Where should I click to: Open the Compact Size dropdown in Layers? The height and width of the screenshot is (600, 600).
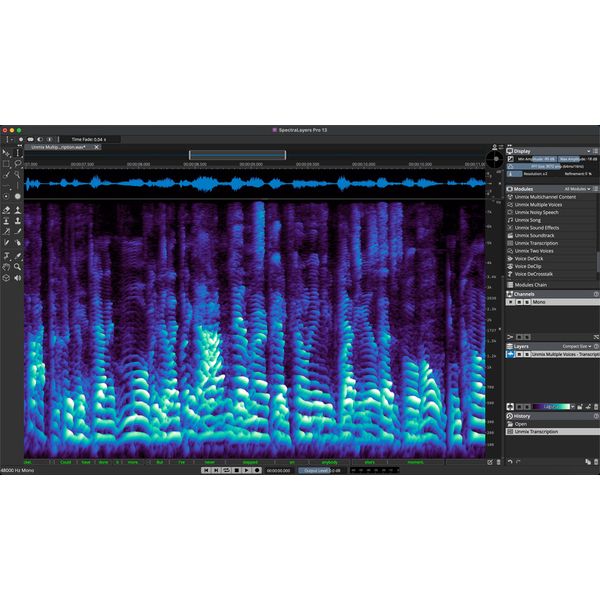(x=577, y=346)
